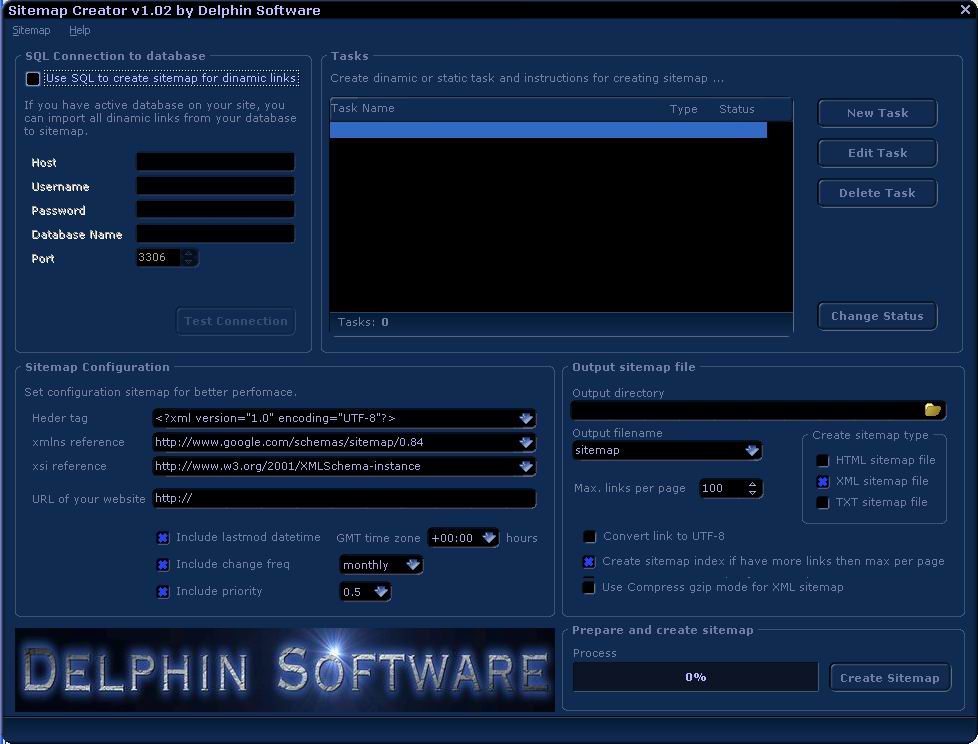The width and height of the screenshot is (978, 744).
Task: Click the New Task button
Action: pyautogui.click(x=877, y=113)
